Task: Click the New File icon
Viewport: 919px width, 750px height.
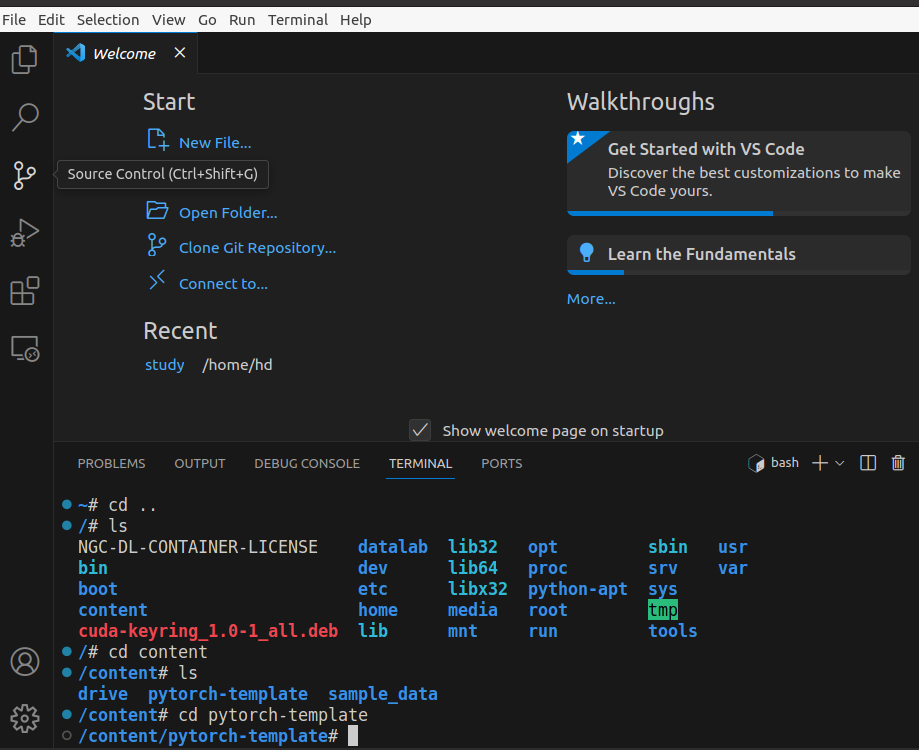Action: 158,140
